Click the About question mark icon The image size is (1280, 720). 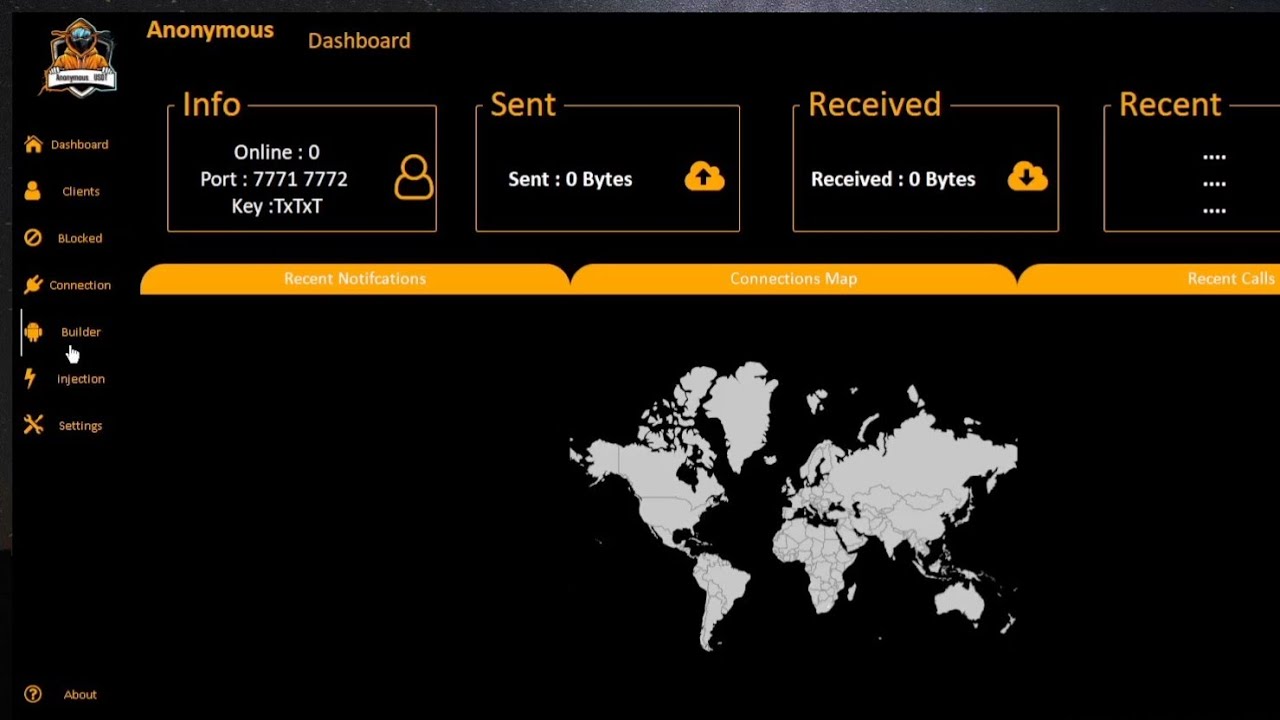[x=33, y=694]
